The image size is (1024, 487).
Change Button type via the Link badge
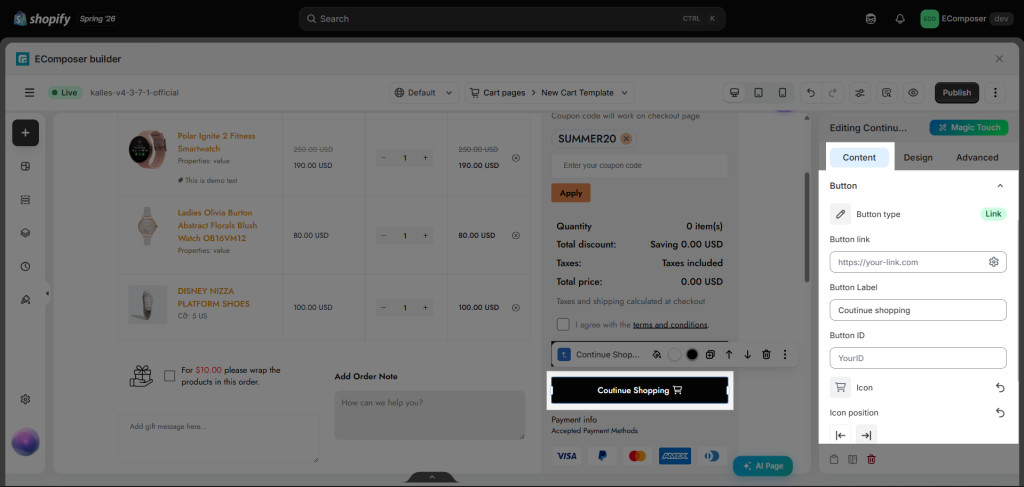point(993,213)
